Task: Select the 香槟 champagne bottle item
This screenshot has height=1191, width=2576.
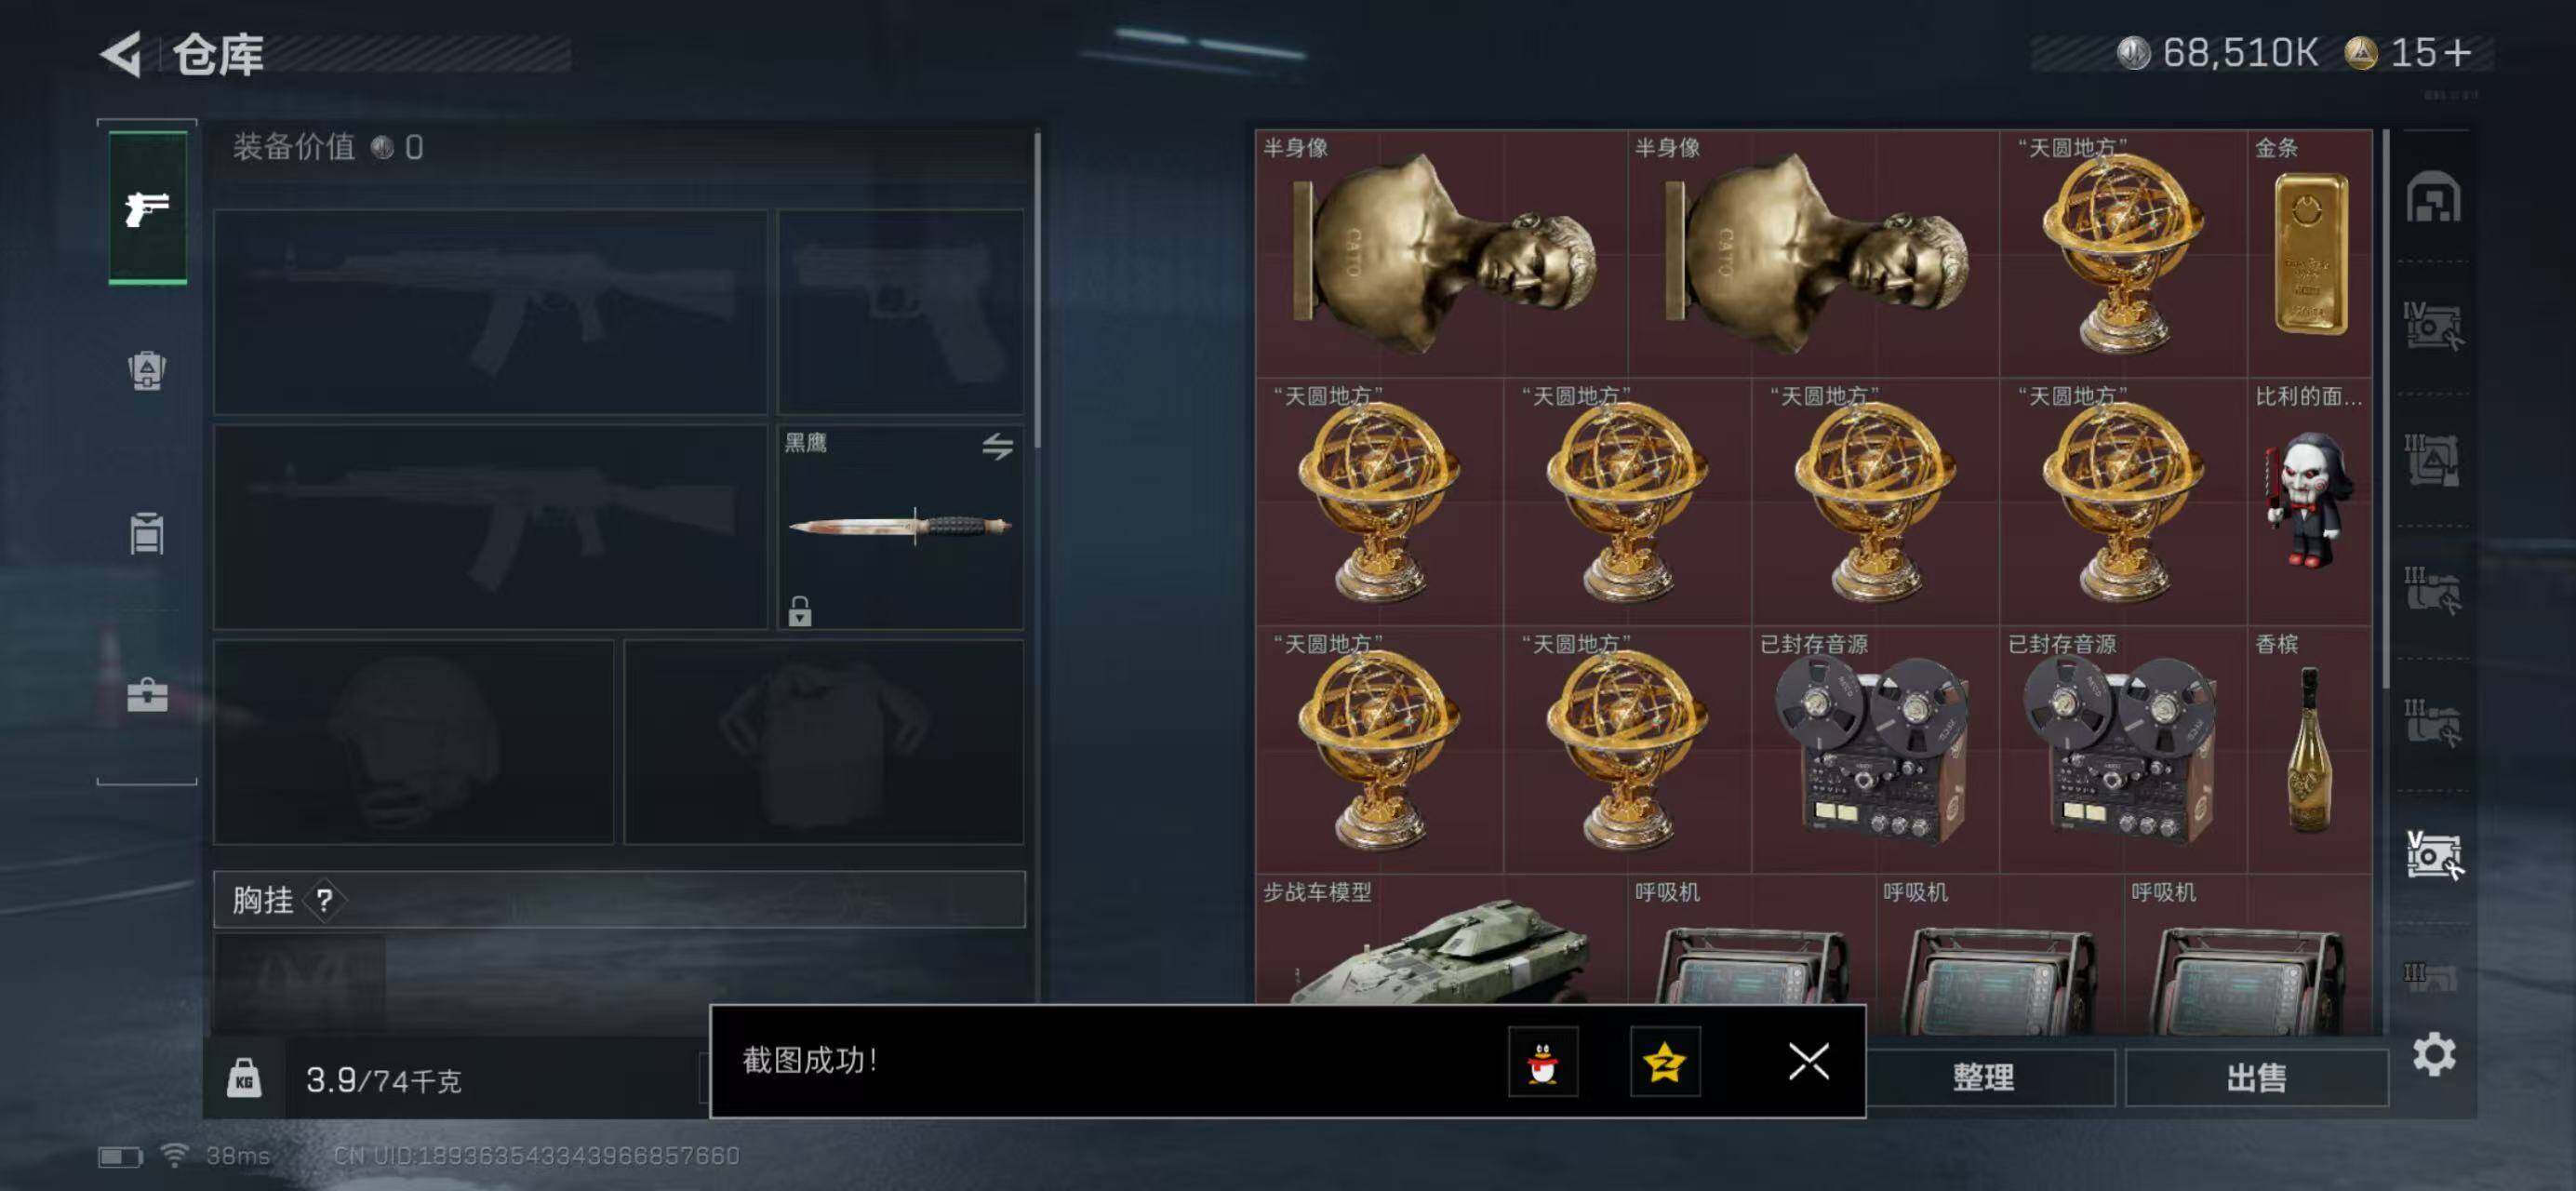Action: point(2309,749)
